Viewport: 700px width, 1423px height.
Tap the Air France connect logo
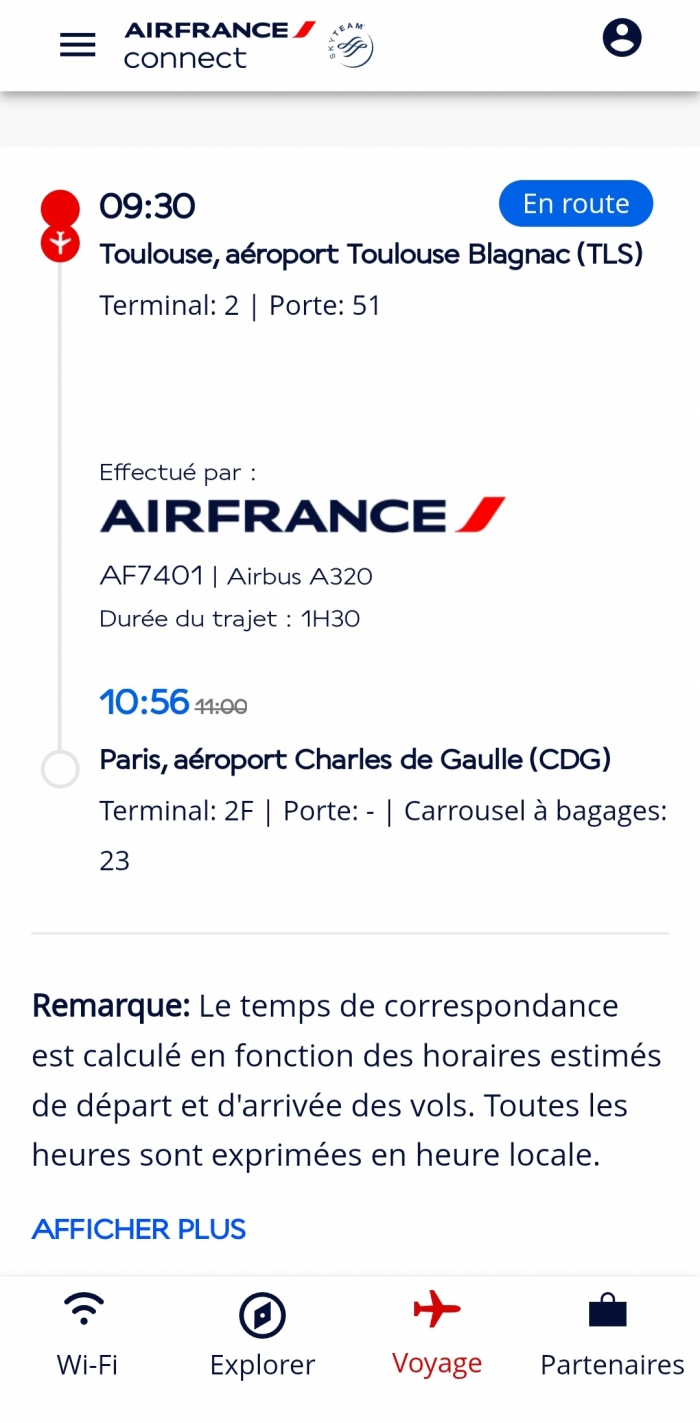[x=219, y=45]
